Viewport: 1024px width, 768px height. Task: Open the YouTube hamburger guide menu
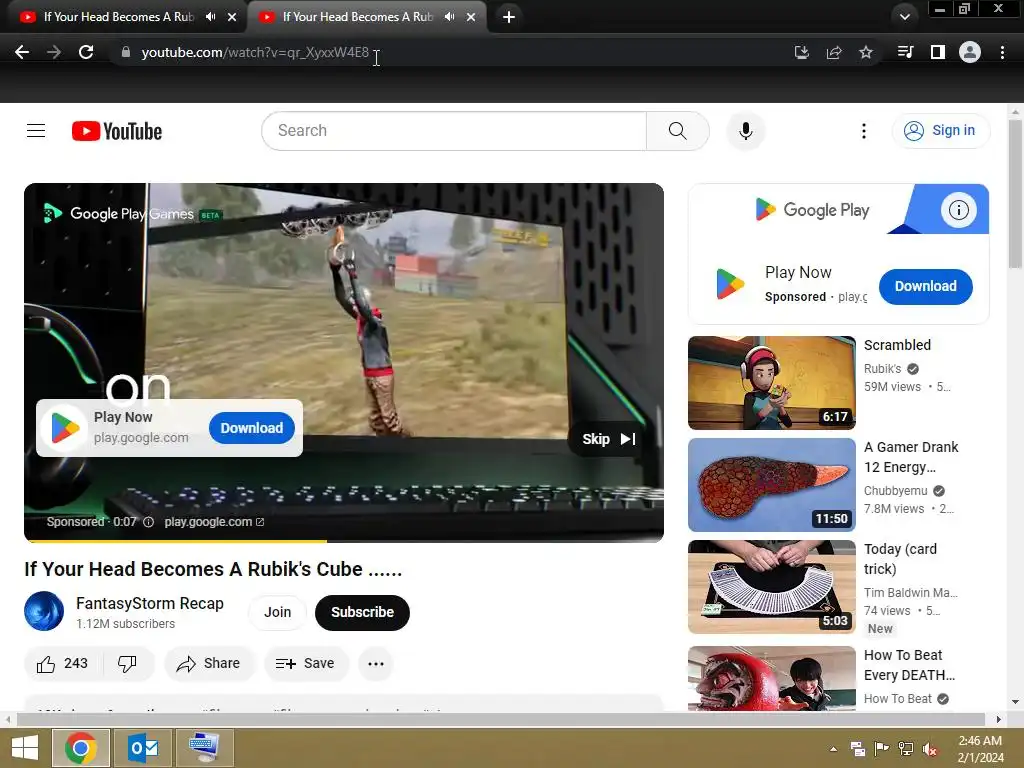[36, 131]
